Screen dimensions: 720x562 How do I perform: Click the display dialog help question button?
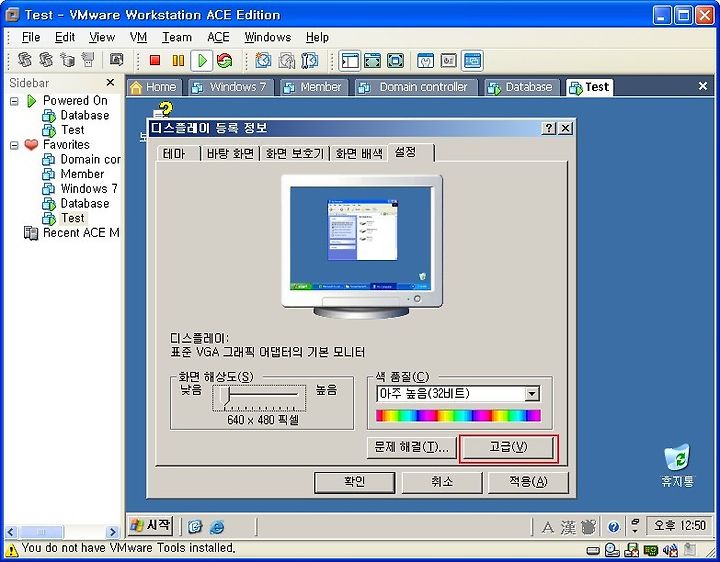coord(549,129)
